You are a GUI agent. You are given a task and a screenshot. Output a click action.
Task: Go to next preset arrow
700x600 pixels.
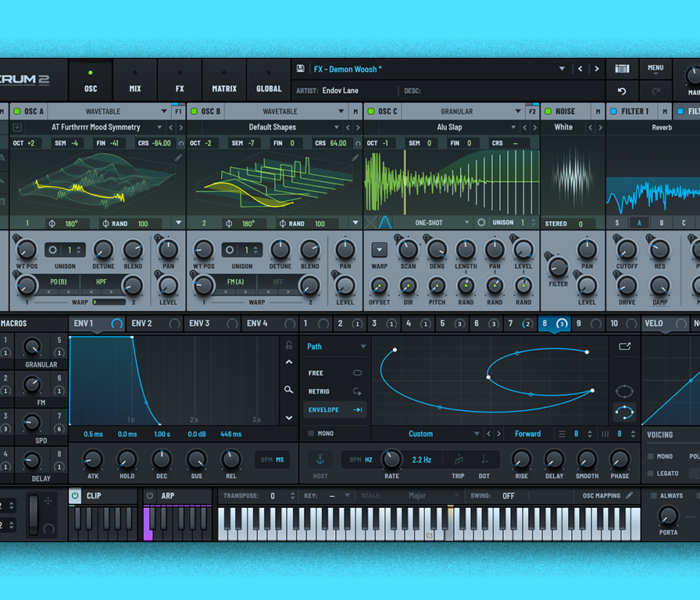pyautogui.click(x=596, y=69)
